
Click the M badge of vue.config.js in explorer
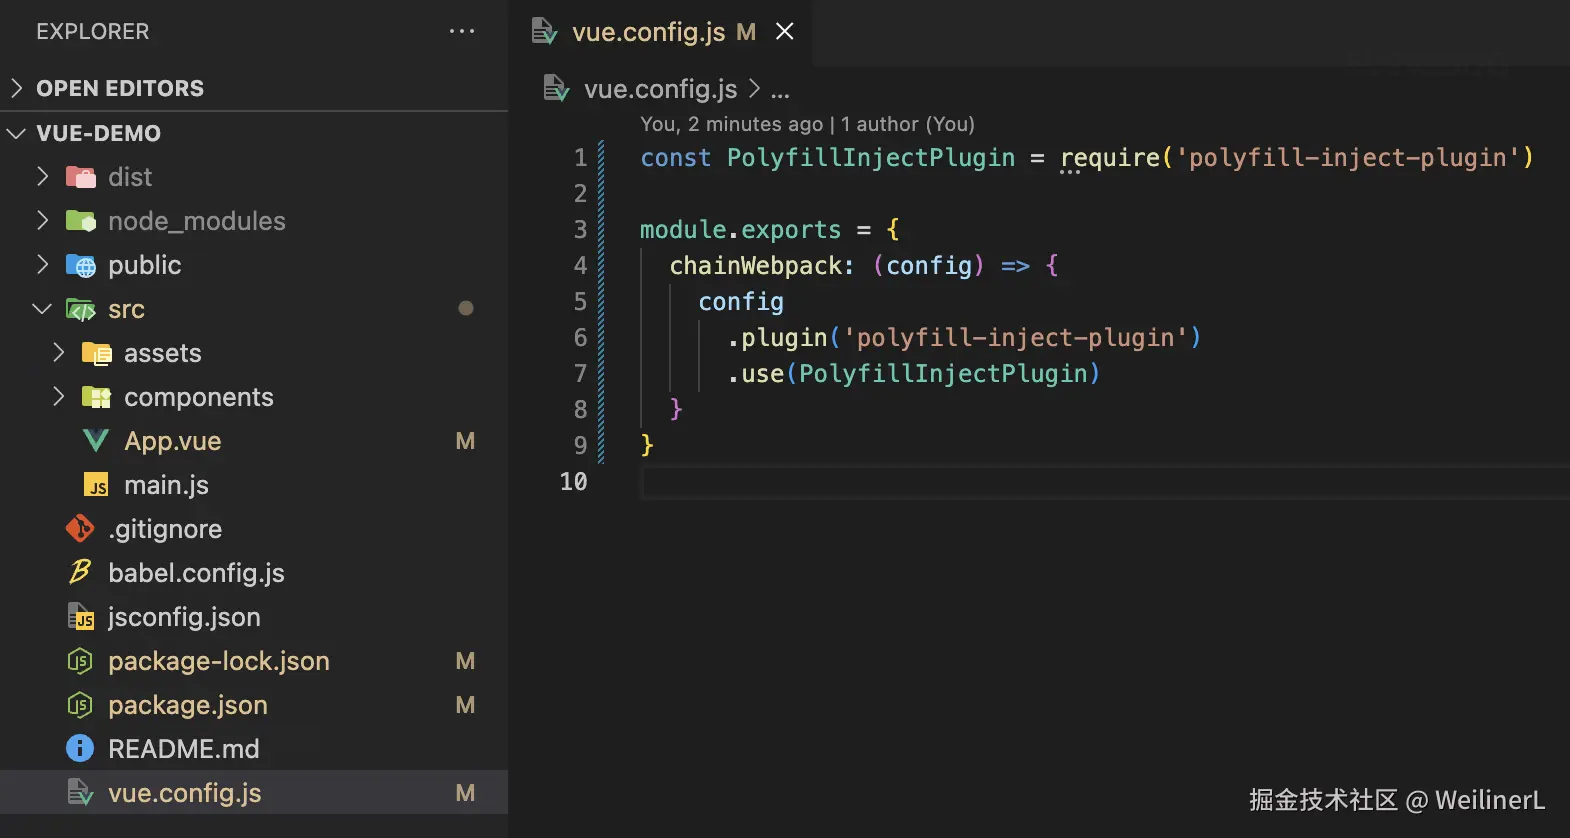pos(465,793)
